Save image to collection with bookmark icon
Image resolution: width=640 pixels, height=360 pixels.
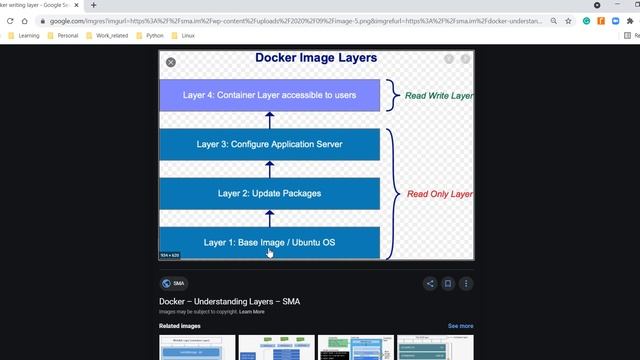pyautogui.click(x=448, y=284)
